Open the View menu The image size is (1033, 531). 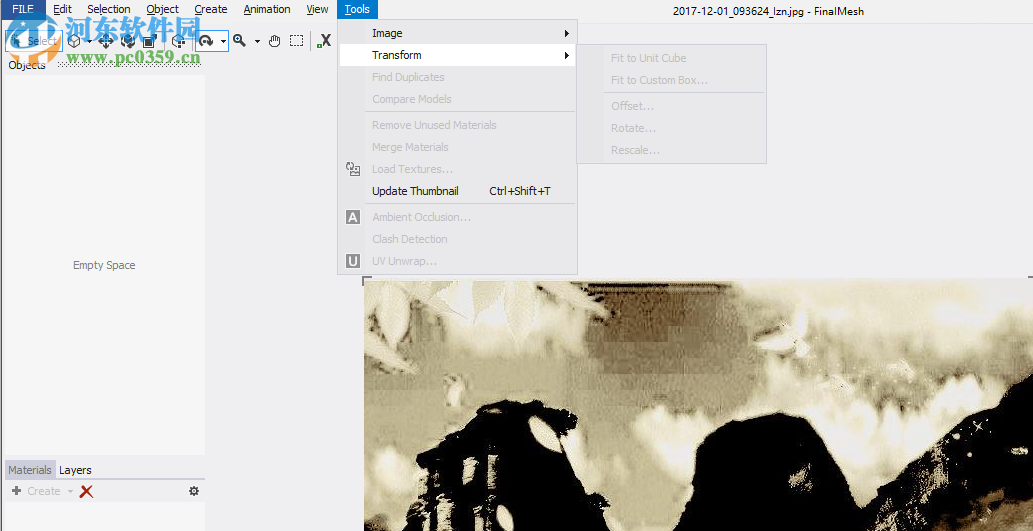[318, 9]
